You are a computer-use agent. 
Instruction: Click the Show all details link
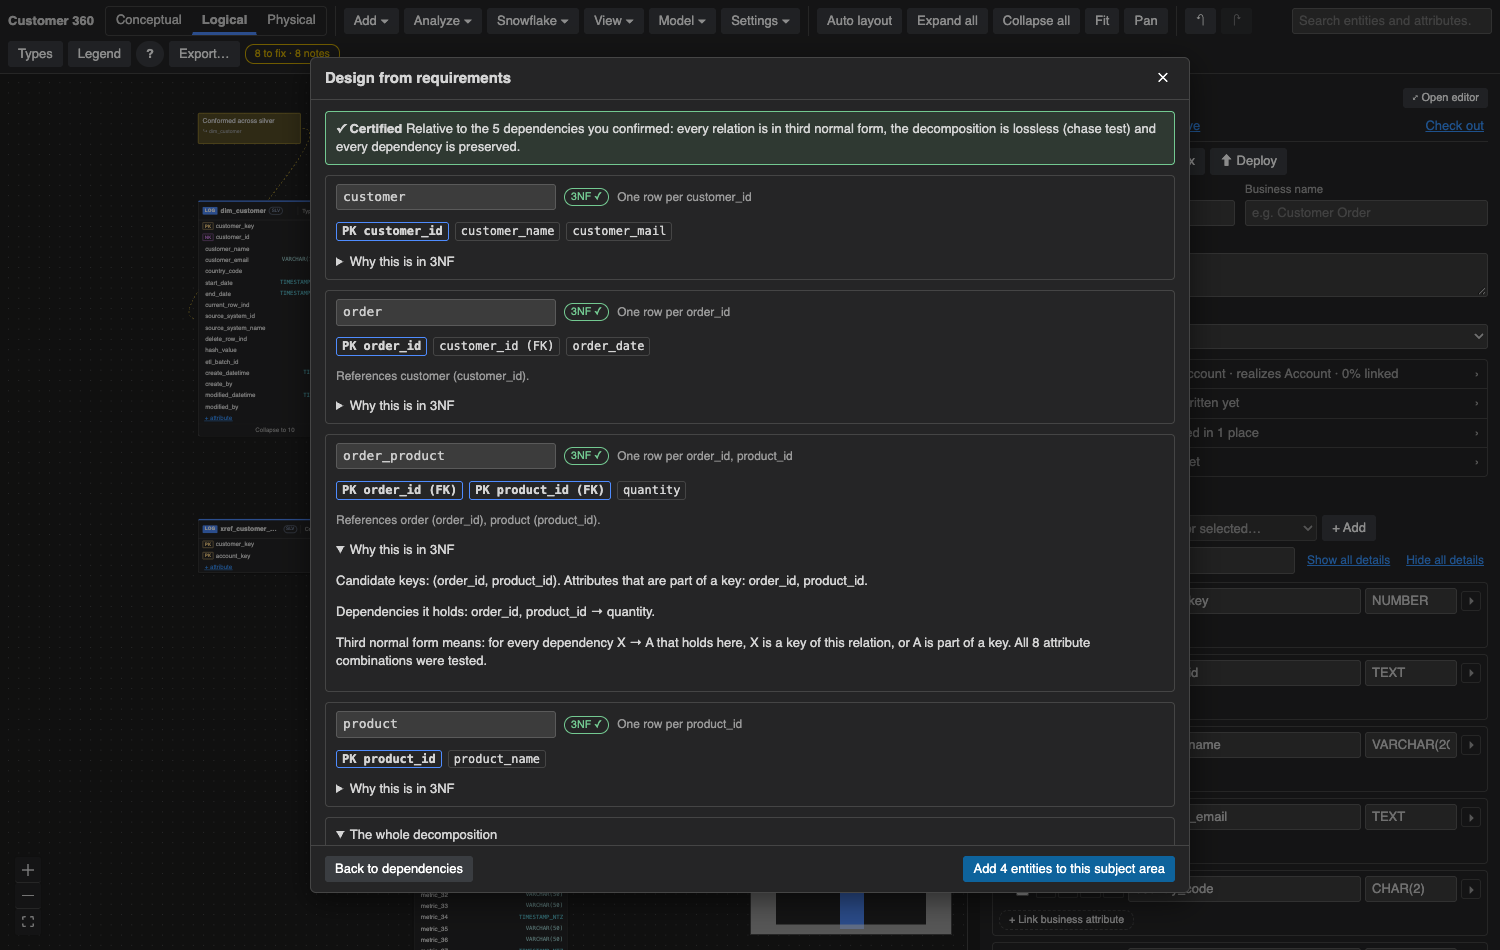(1348, 560)
